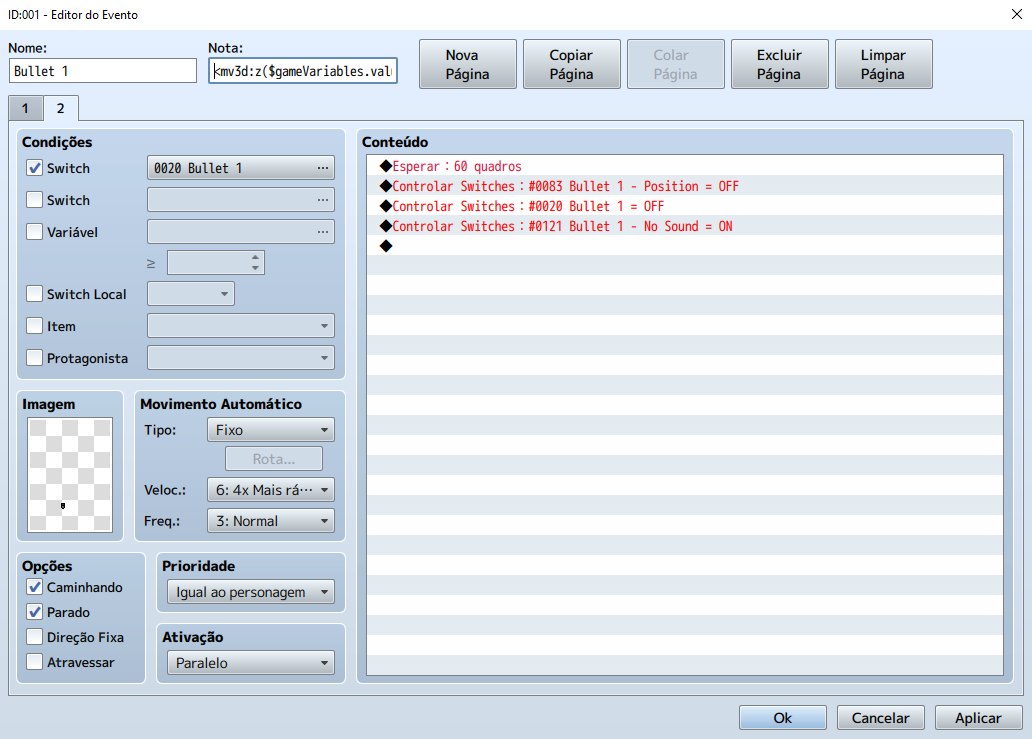This screenshot has height=739, width=1032.
Task: Open the Protagonista condition dropdown
Action: tap(241, 358)
